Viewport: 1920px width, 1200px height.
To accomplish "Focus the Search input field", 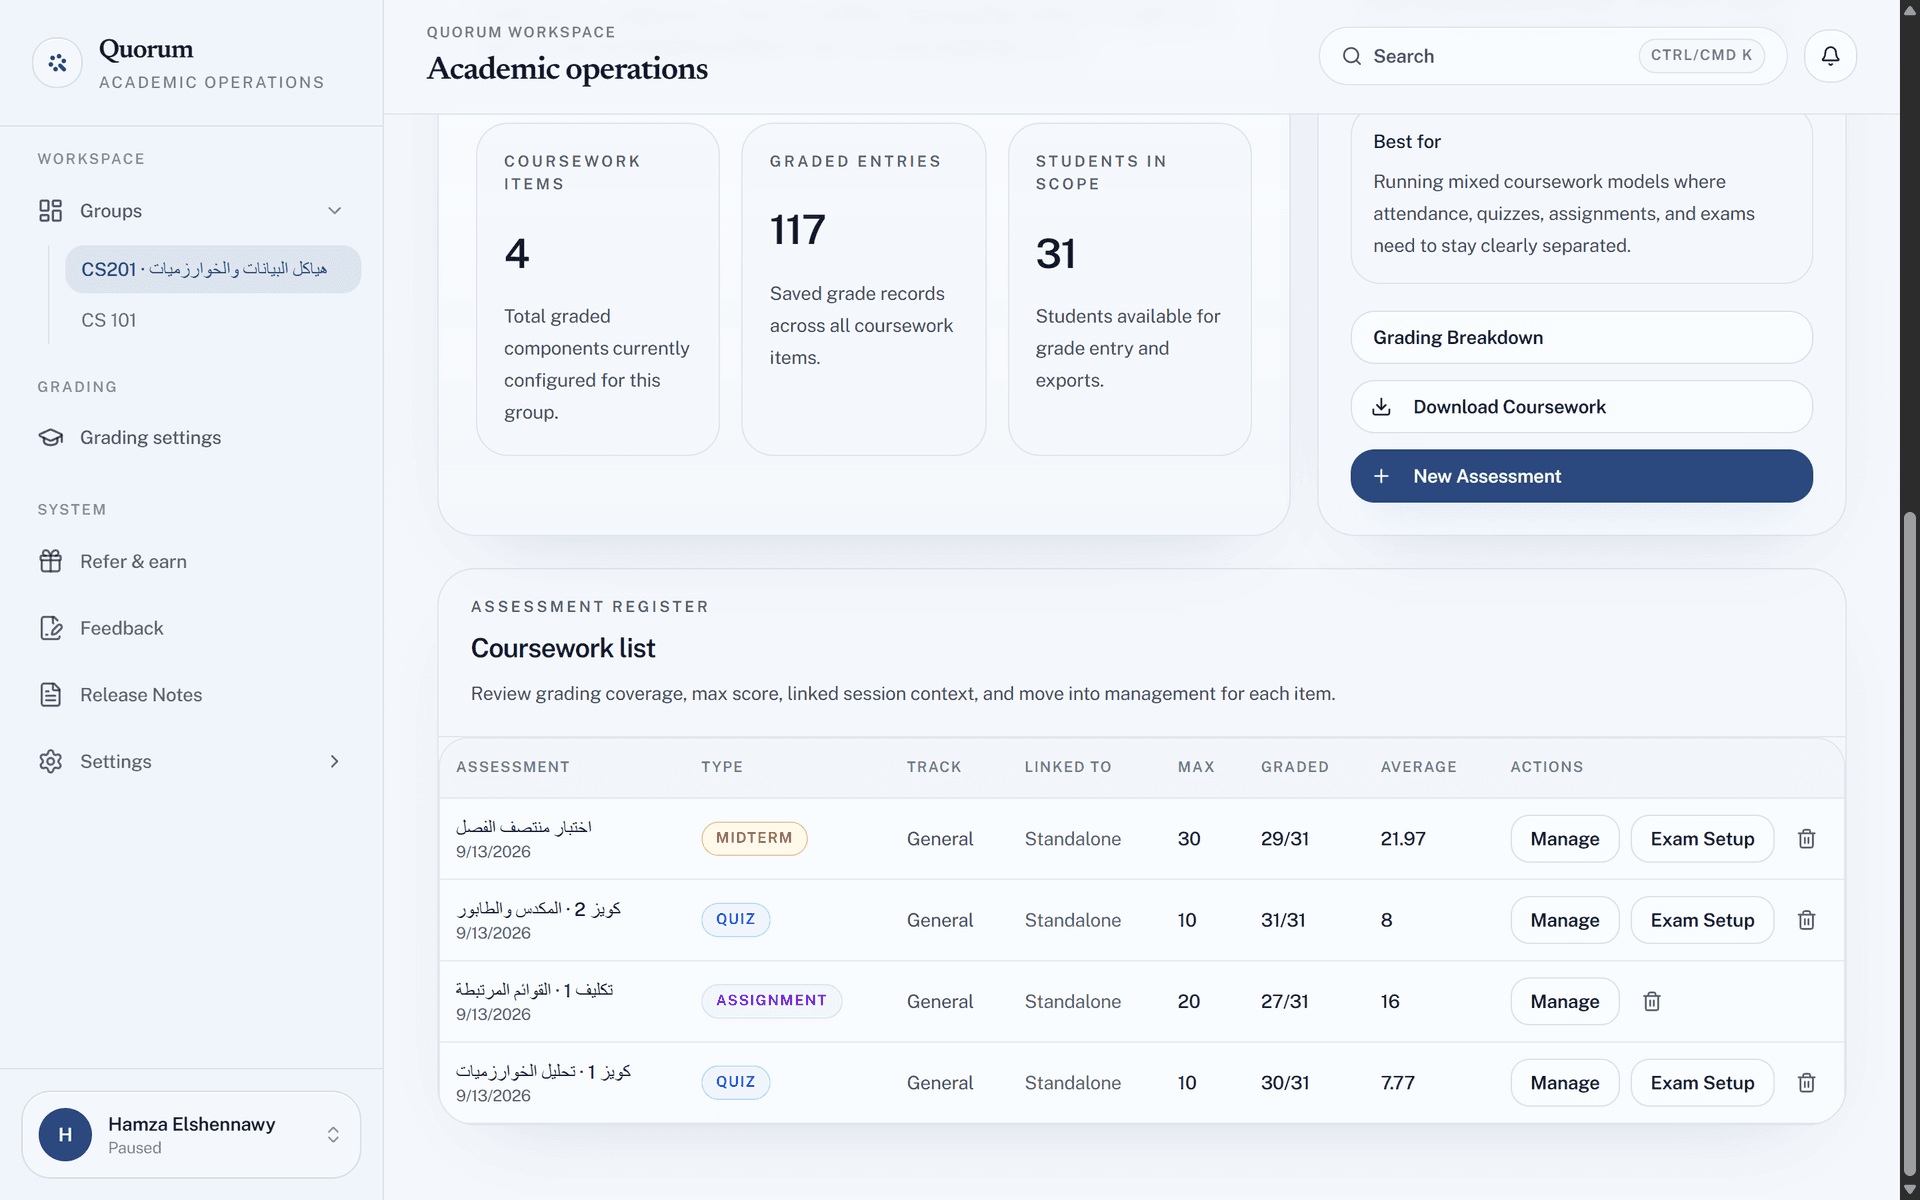I will pos(1552,56).
